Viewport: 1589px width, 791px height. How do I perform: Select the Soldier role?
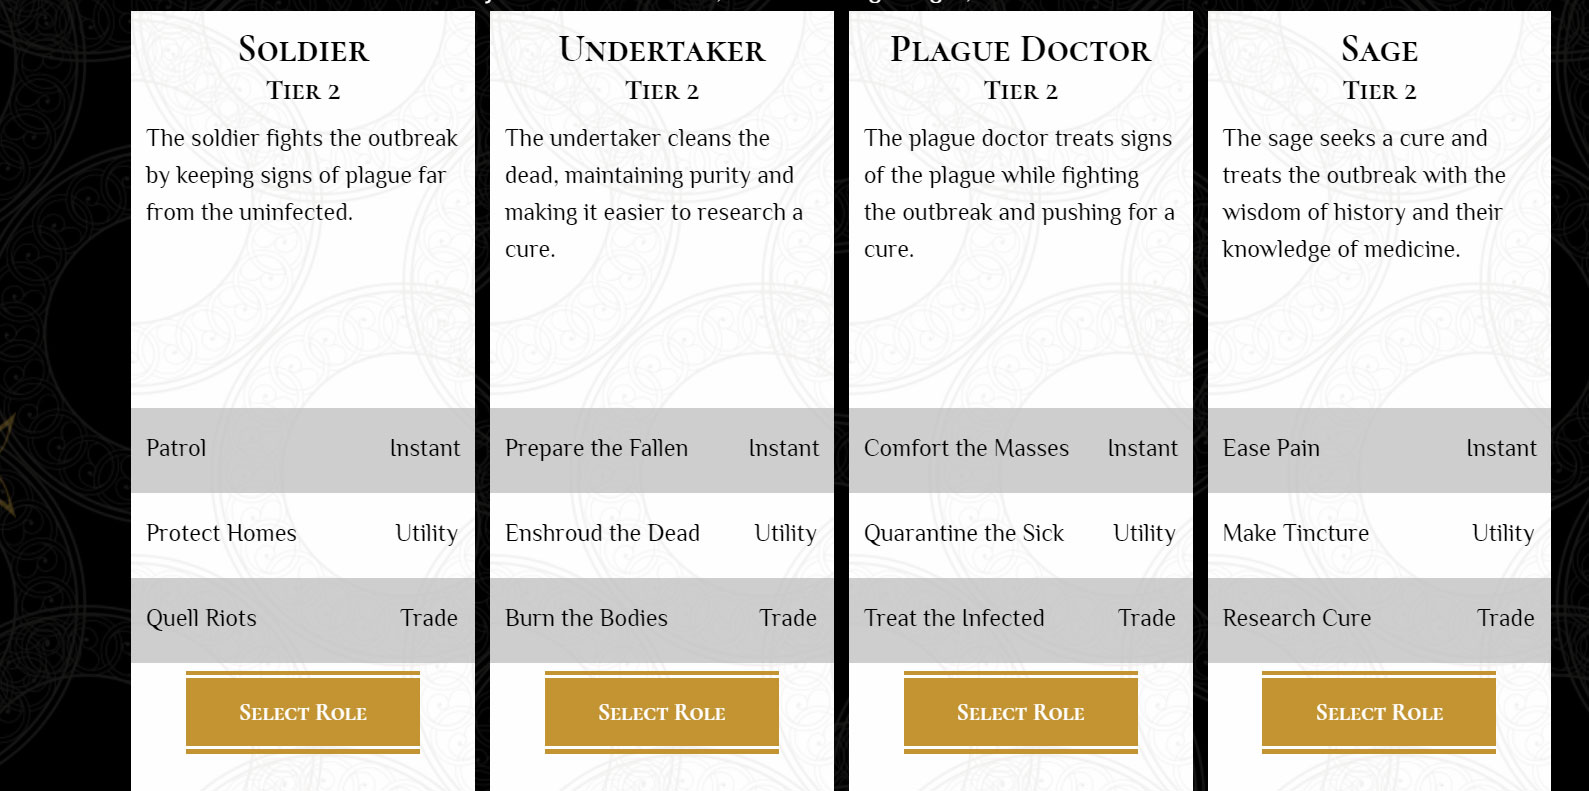303,712
